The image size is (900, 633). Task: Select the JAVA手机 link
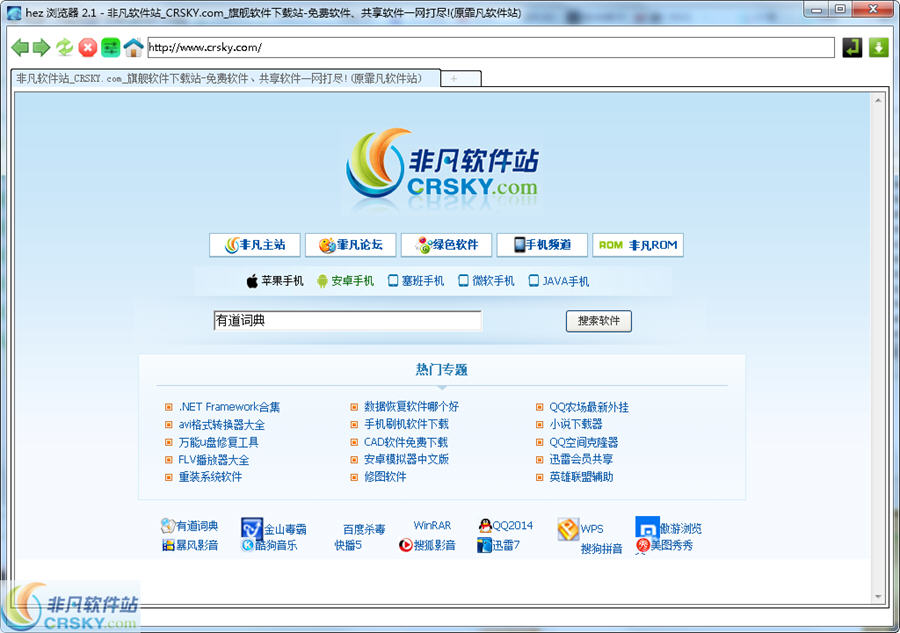(558, 281)
